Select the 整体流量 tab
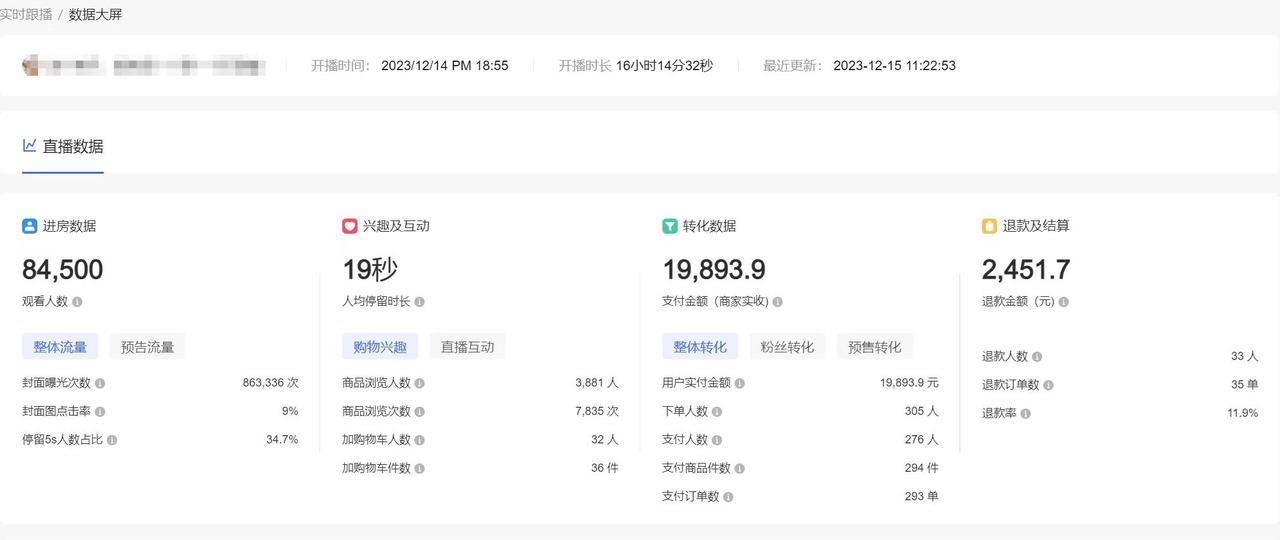Screen dimensions: 1280x540 [x=60, y=347]
